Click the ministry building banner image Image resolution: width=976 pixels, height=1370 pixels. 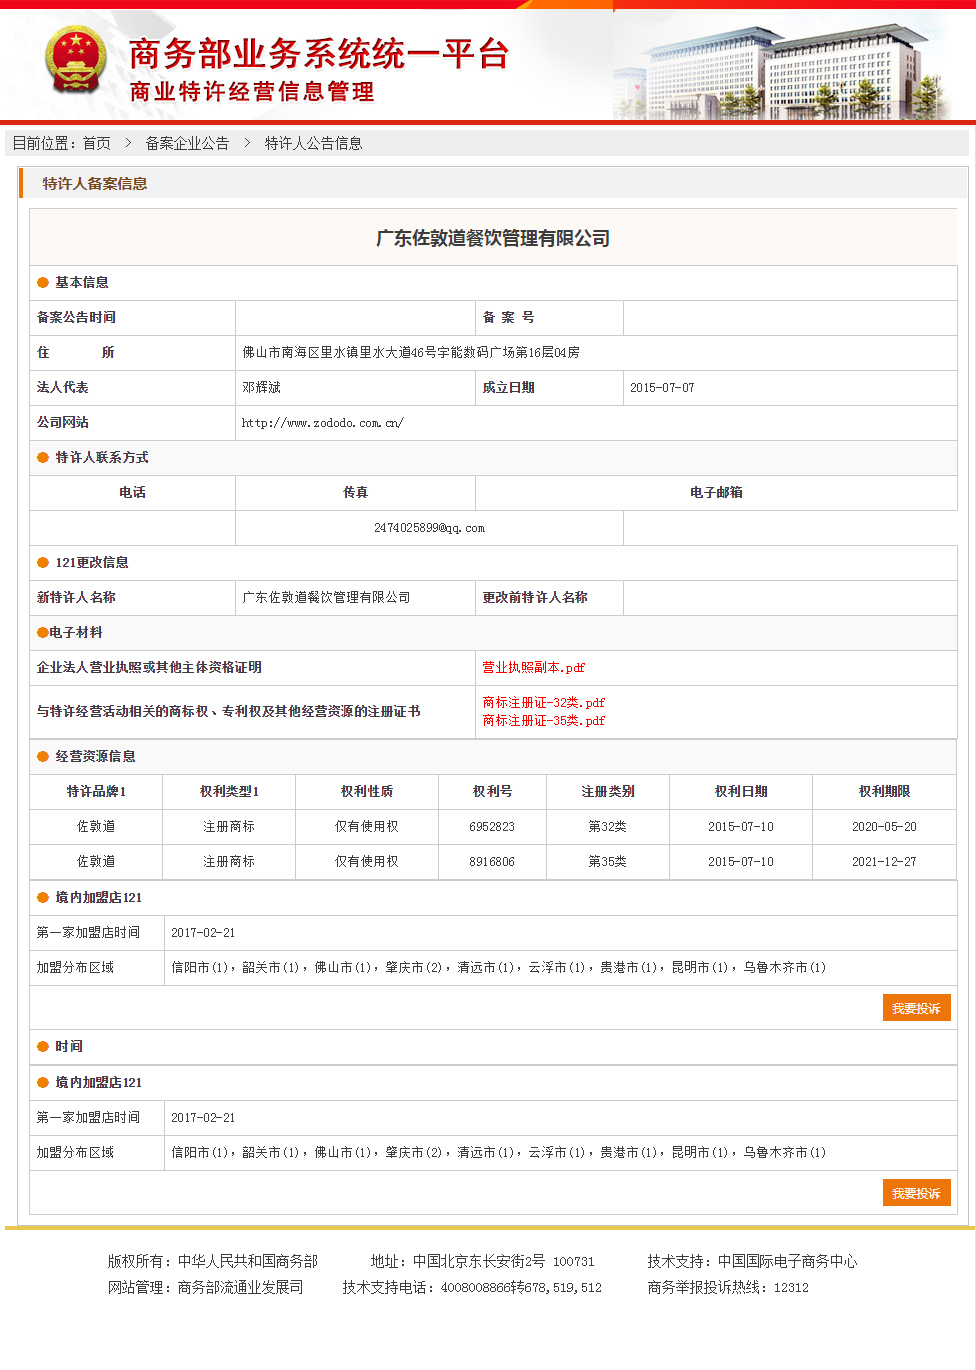coord(780,70)
